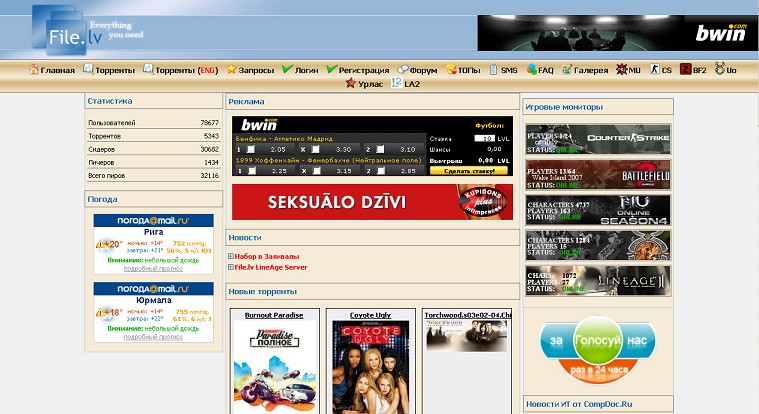The width and height of the screenshot is (759, 414).
Task: Open the MU Online Season4 monitor banner
Action: click(x=598, y=210)
